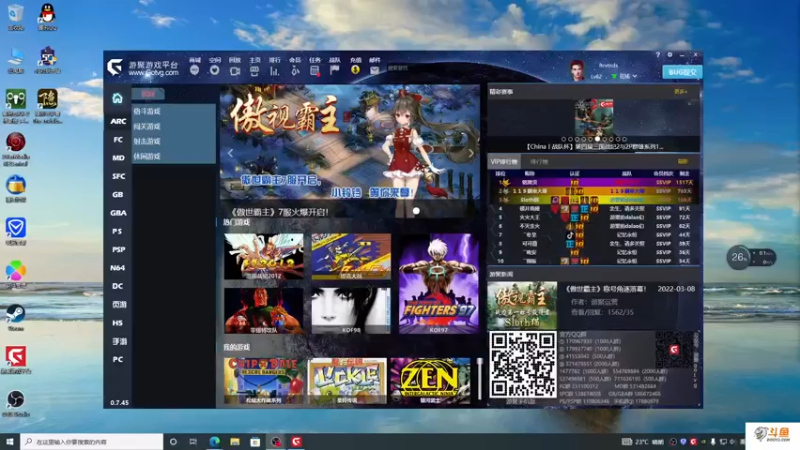Click the home icon in left sidebar
The image size is (800, 450).
pyautogui.click(x=117, y=98)
